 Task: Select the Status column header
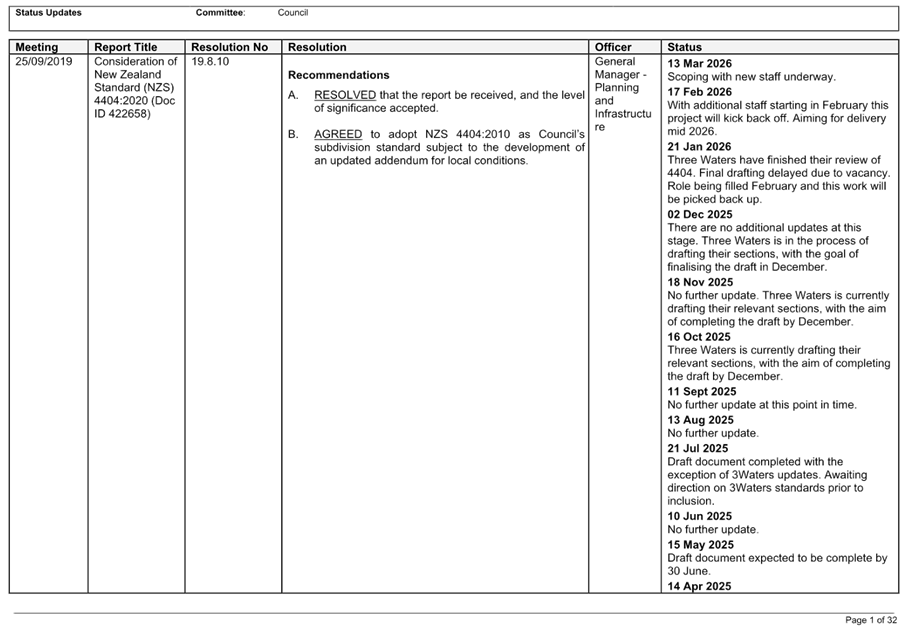pyautogui.click(x=684, y=47)
